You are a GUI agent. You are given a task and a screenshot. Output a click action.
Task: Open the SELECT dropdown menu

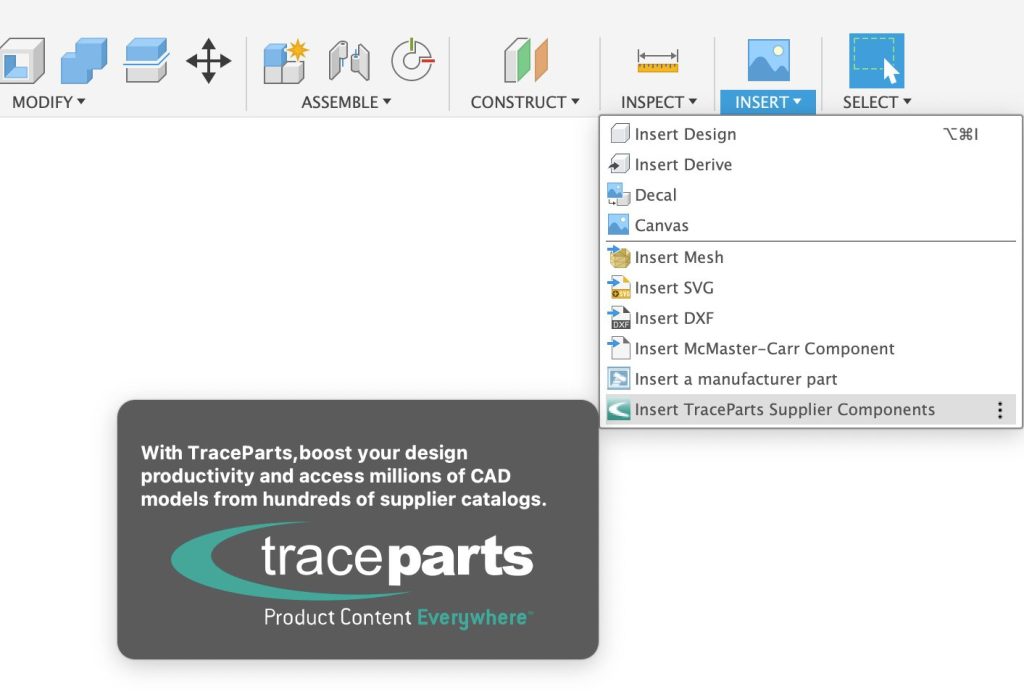(876, 102)
